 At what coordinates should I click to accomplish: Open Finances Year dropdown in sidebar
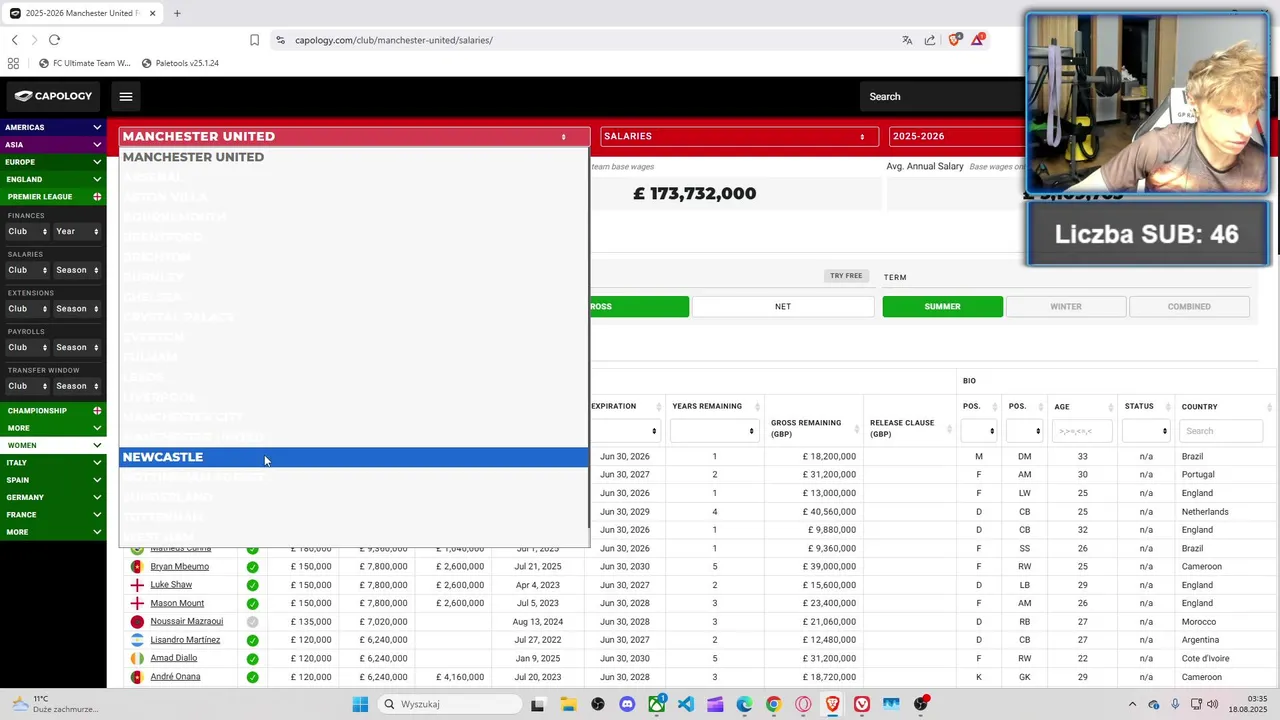click(77, 232)
